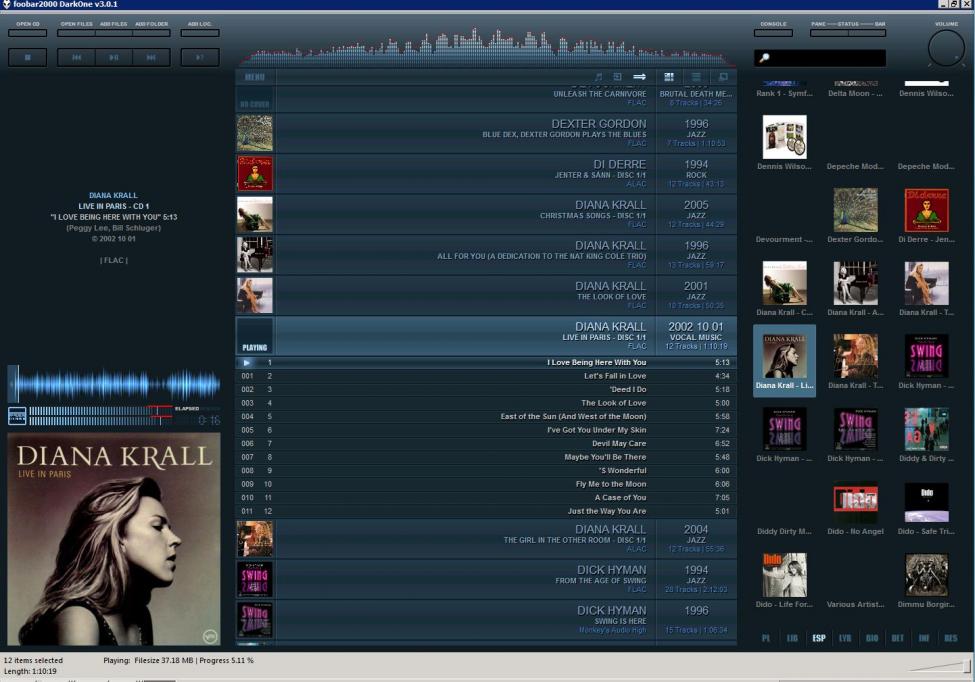
Task: Open the LYR tab
Action: [845, 638]
